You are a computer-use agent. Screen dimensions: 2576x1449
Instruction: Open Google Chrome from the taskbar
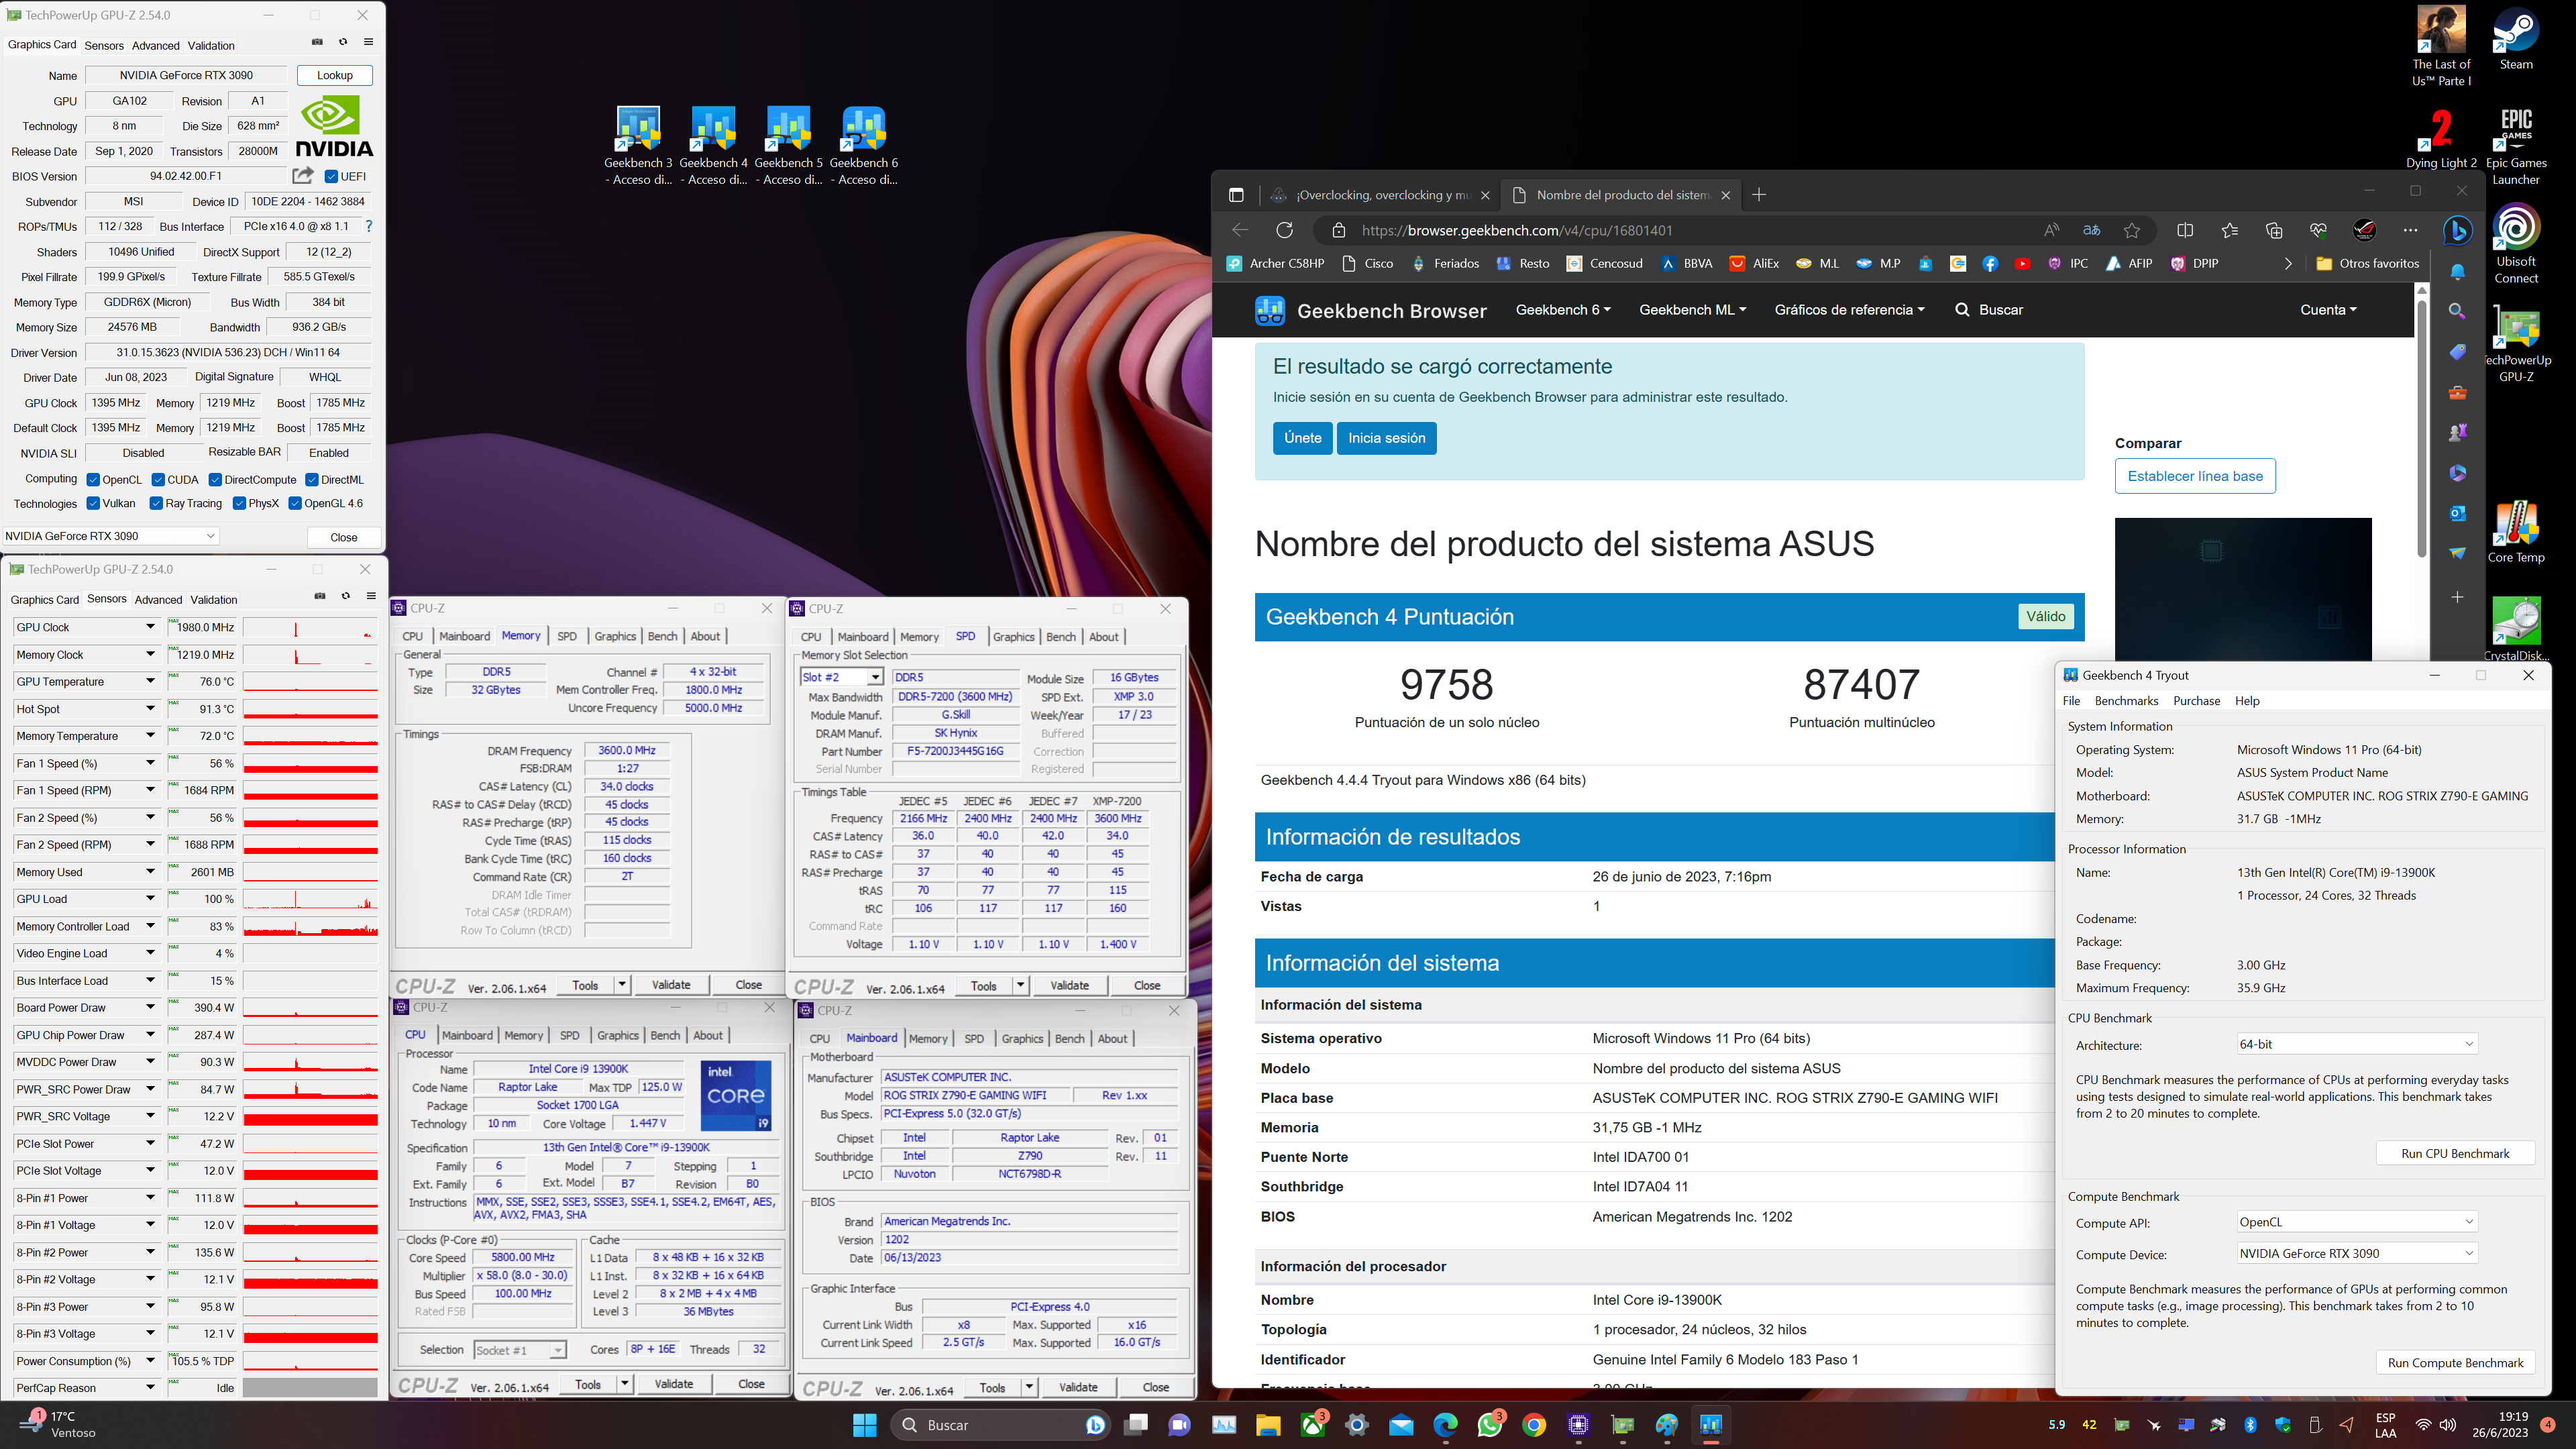(1534, 1425)
